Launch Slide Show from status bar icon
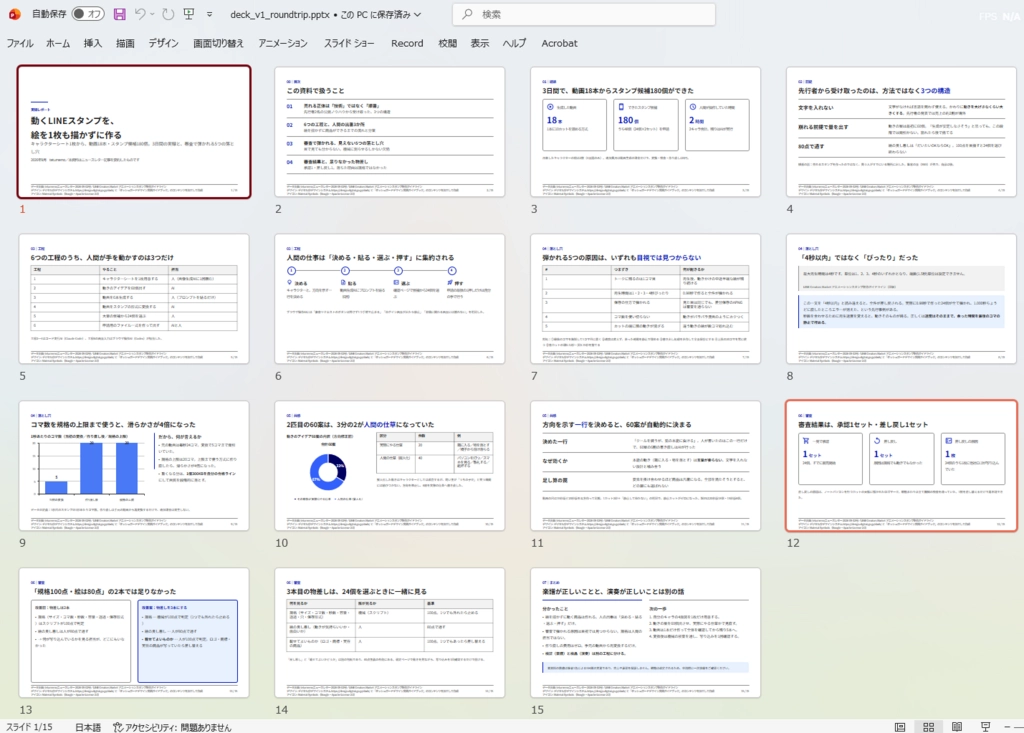Viewport: 1024px width, 733px height. tap(985, 727)
